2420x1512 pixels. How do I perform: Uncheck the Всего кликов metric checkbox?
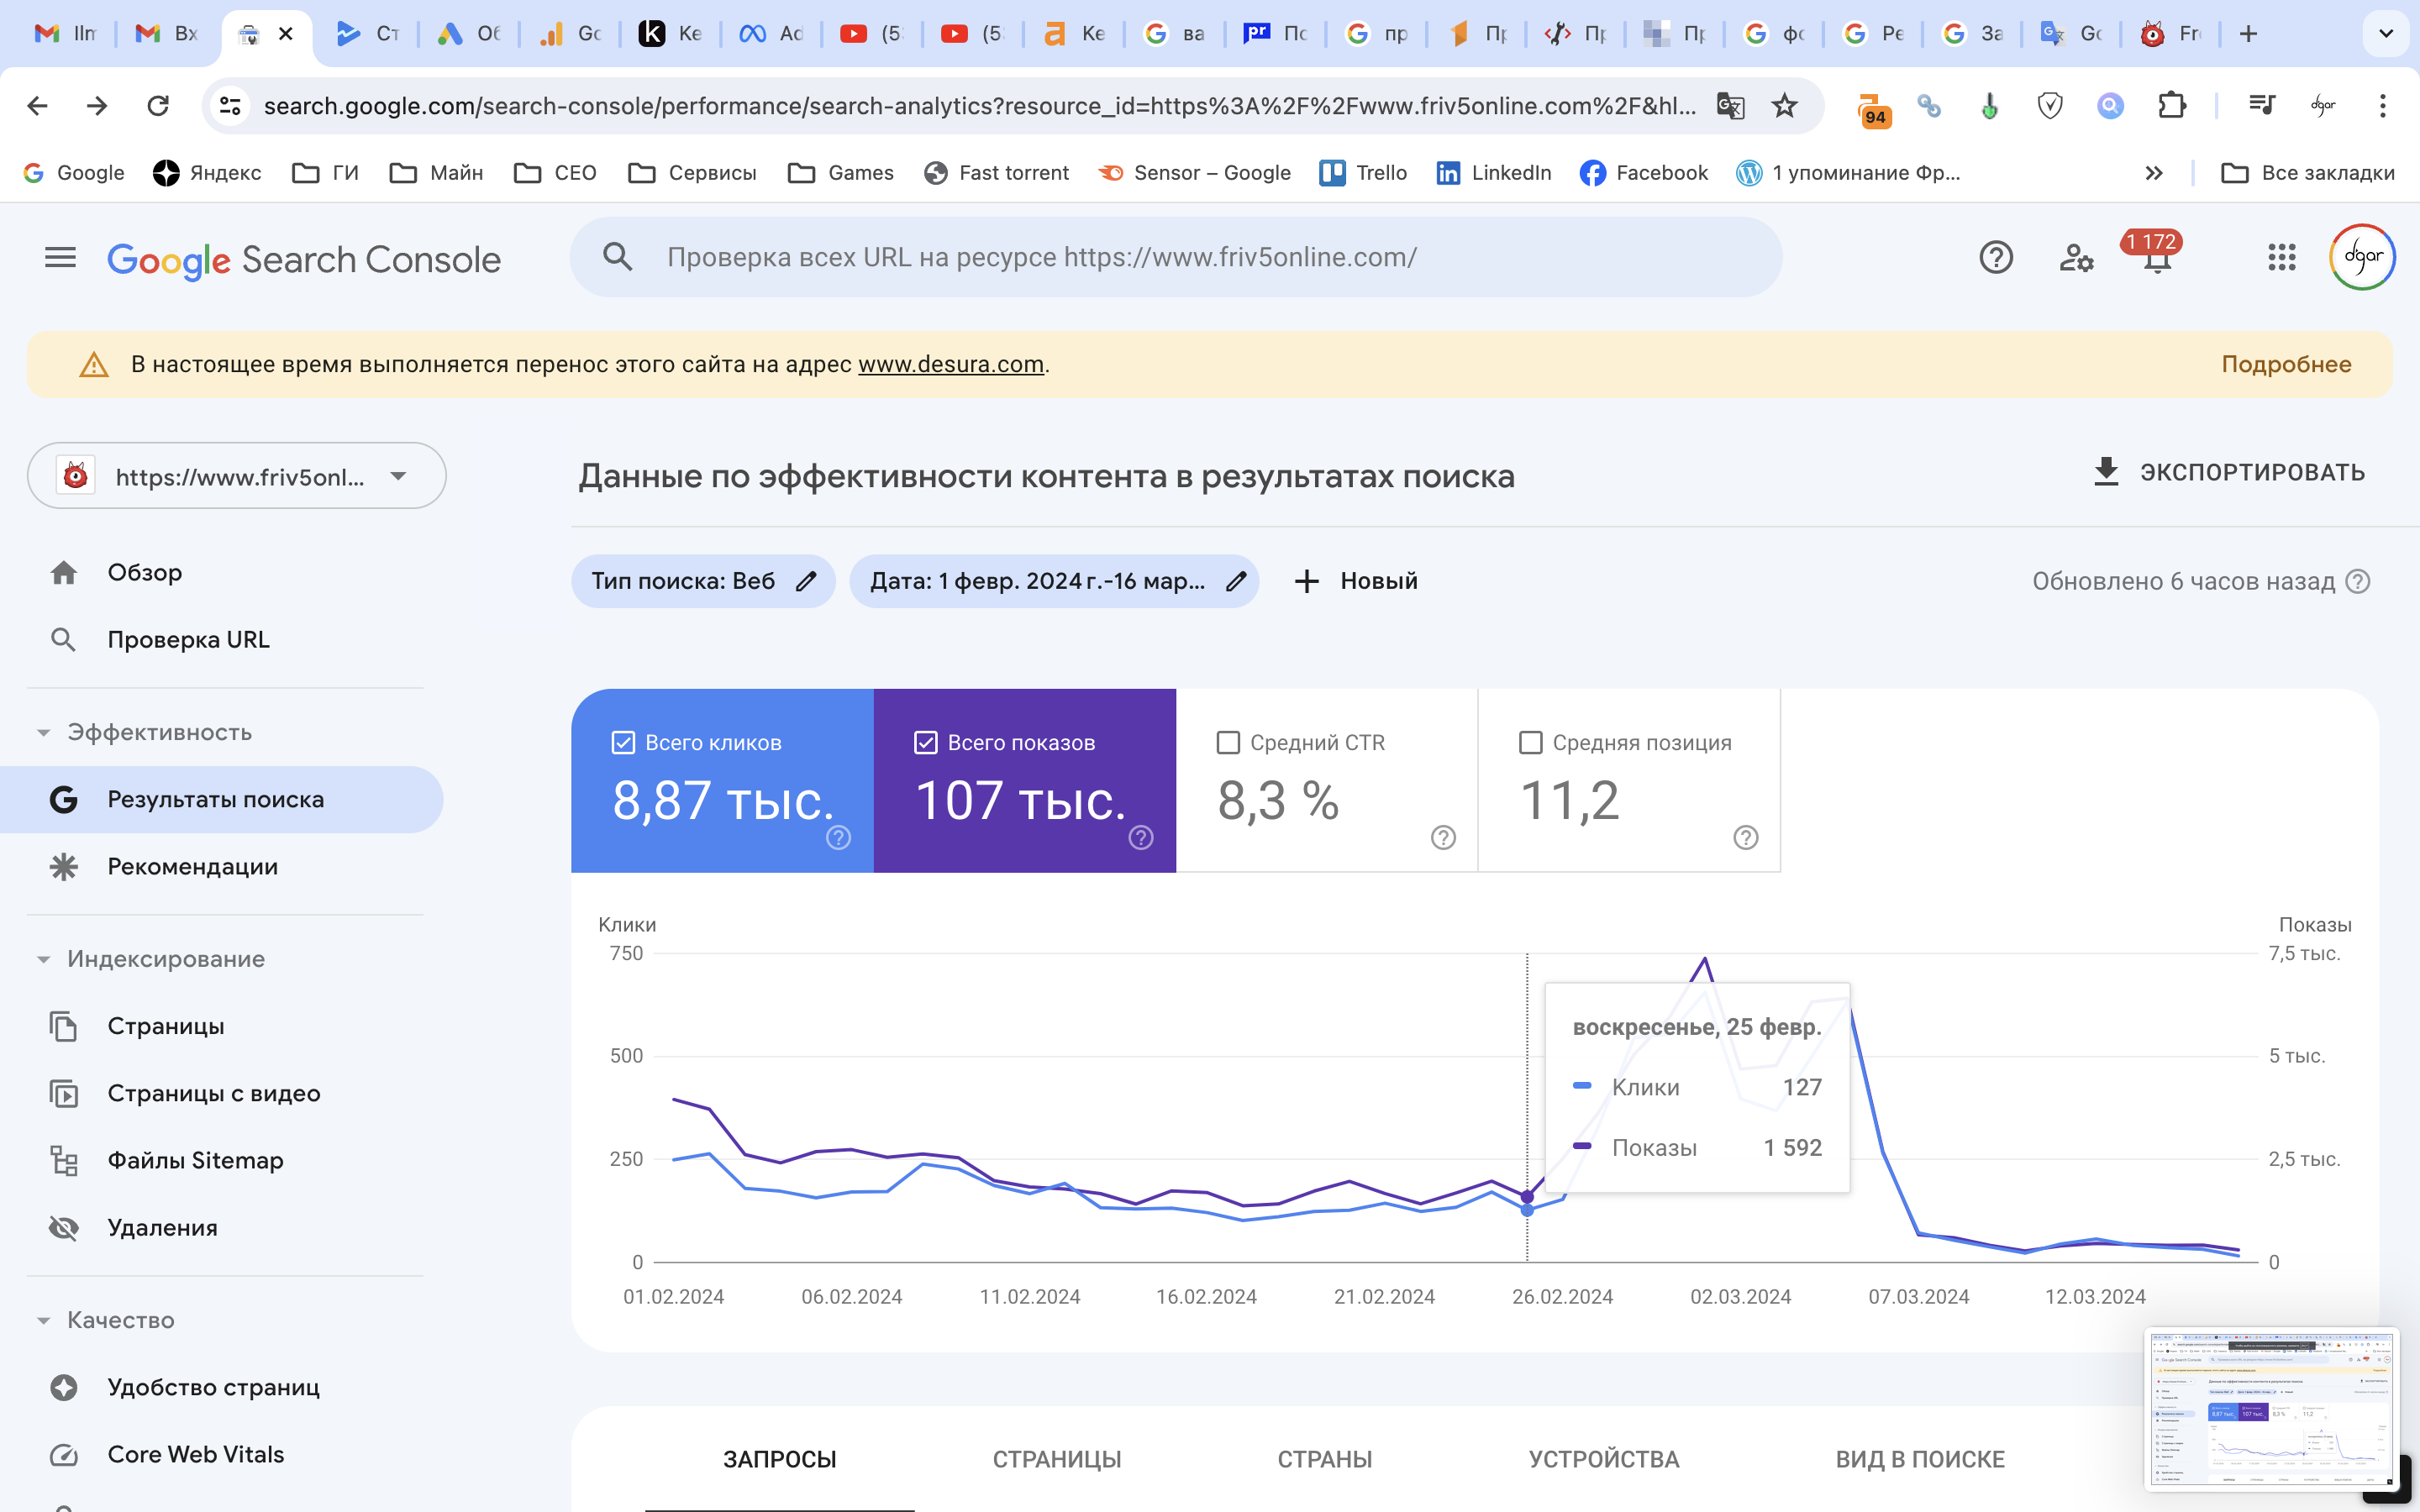(x=623, y=743)
